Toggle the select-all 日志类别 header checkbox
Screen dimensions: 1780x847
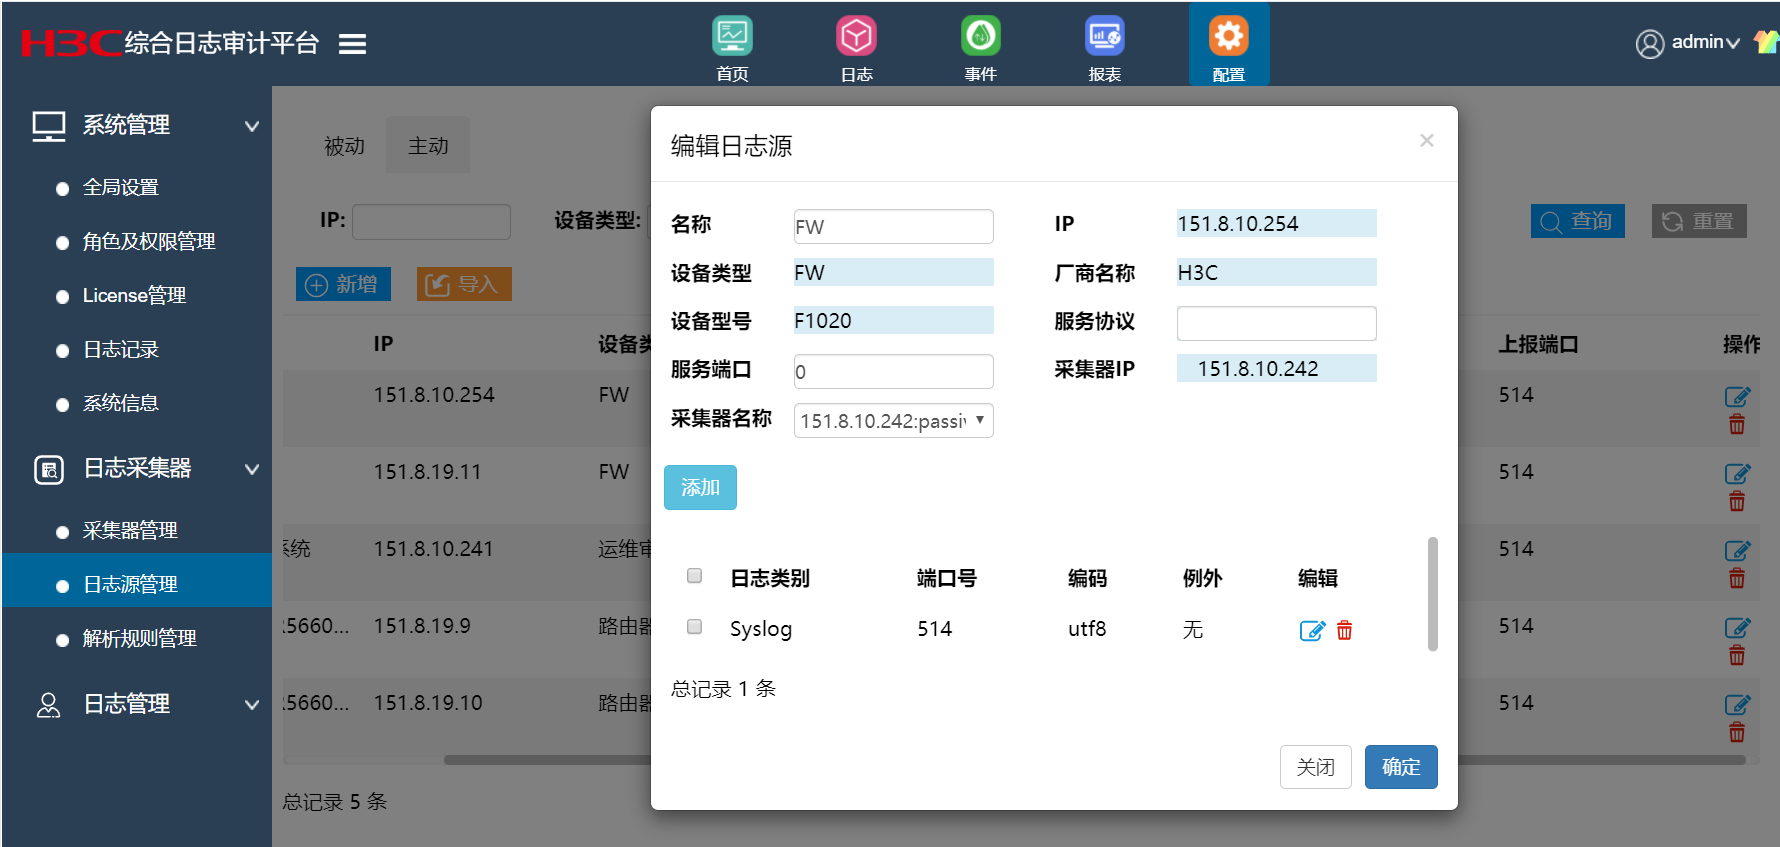coord(695,576)
